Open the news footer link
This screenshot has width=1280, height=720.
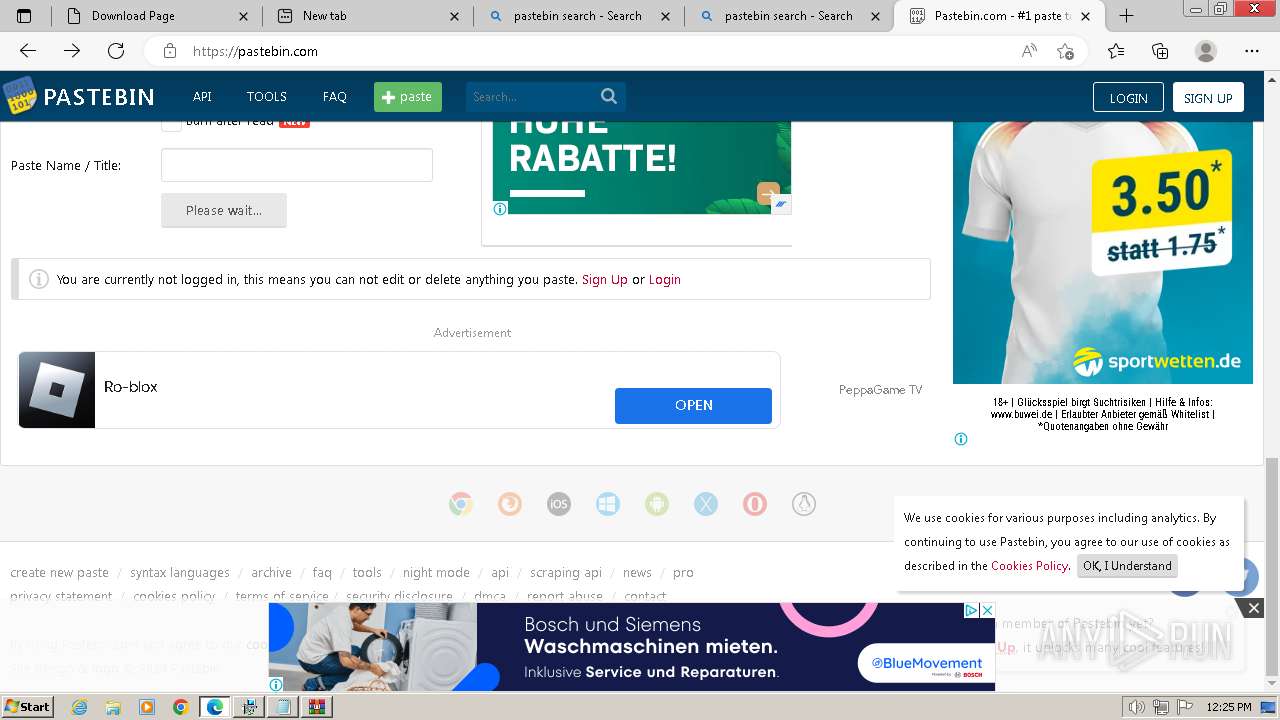click(x=637, y=573)
